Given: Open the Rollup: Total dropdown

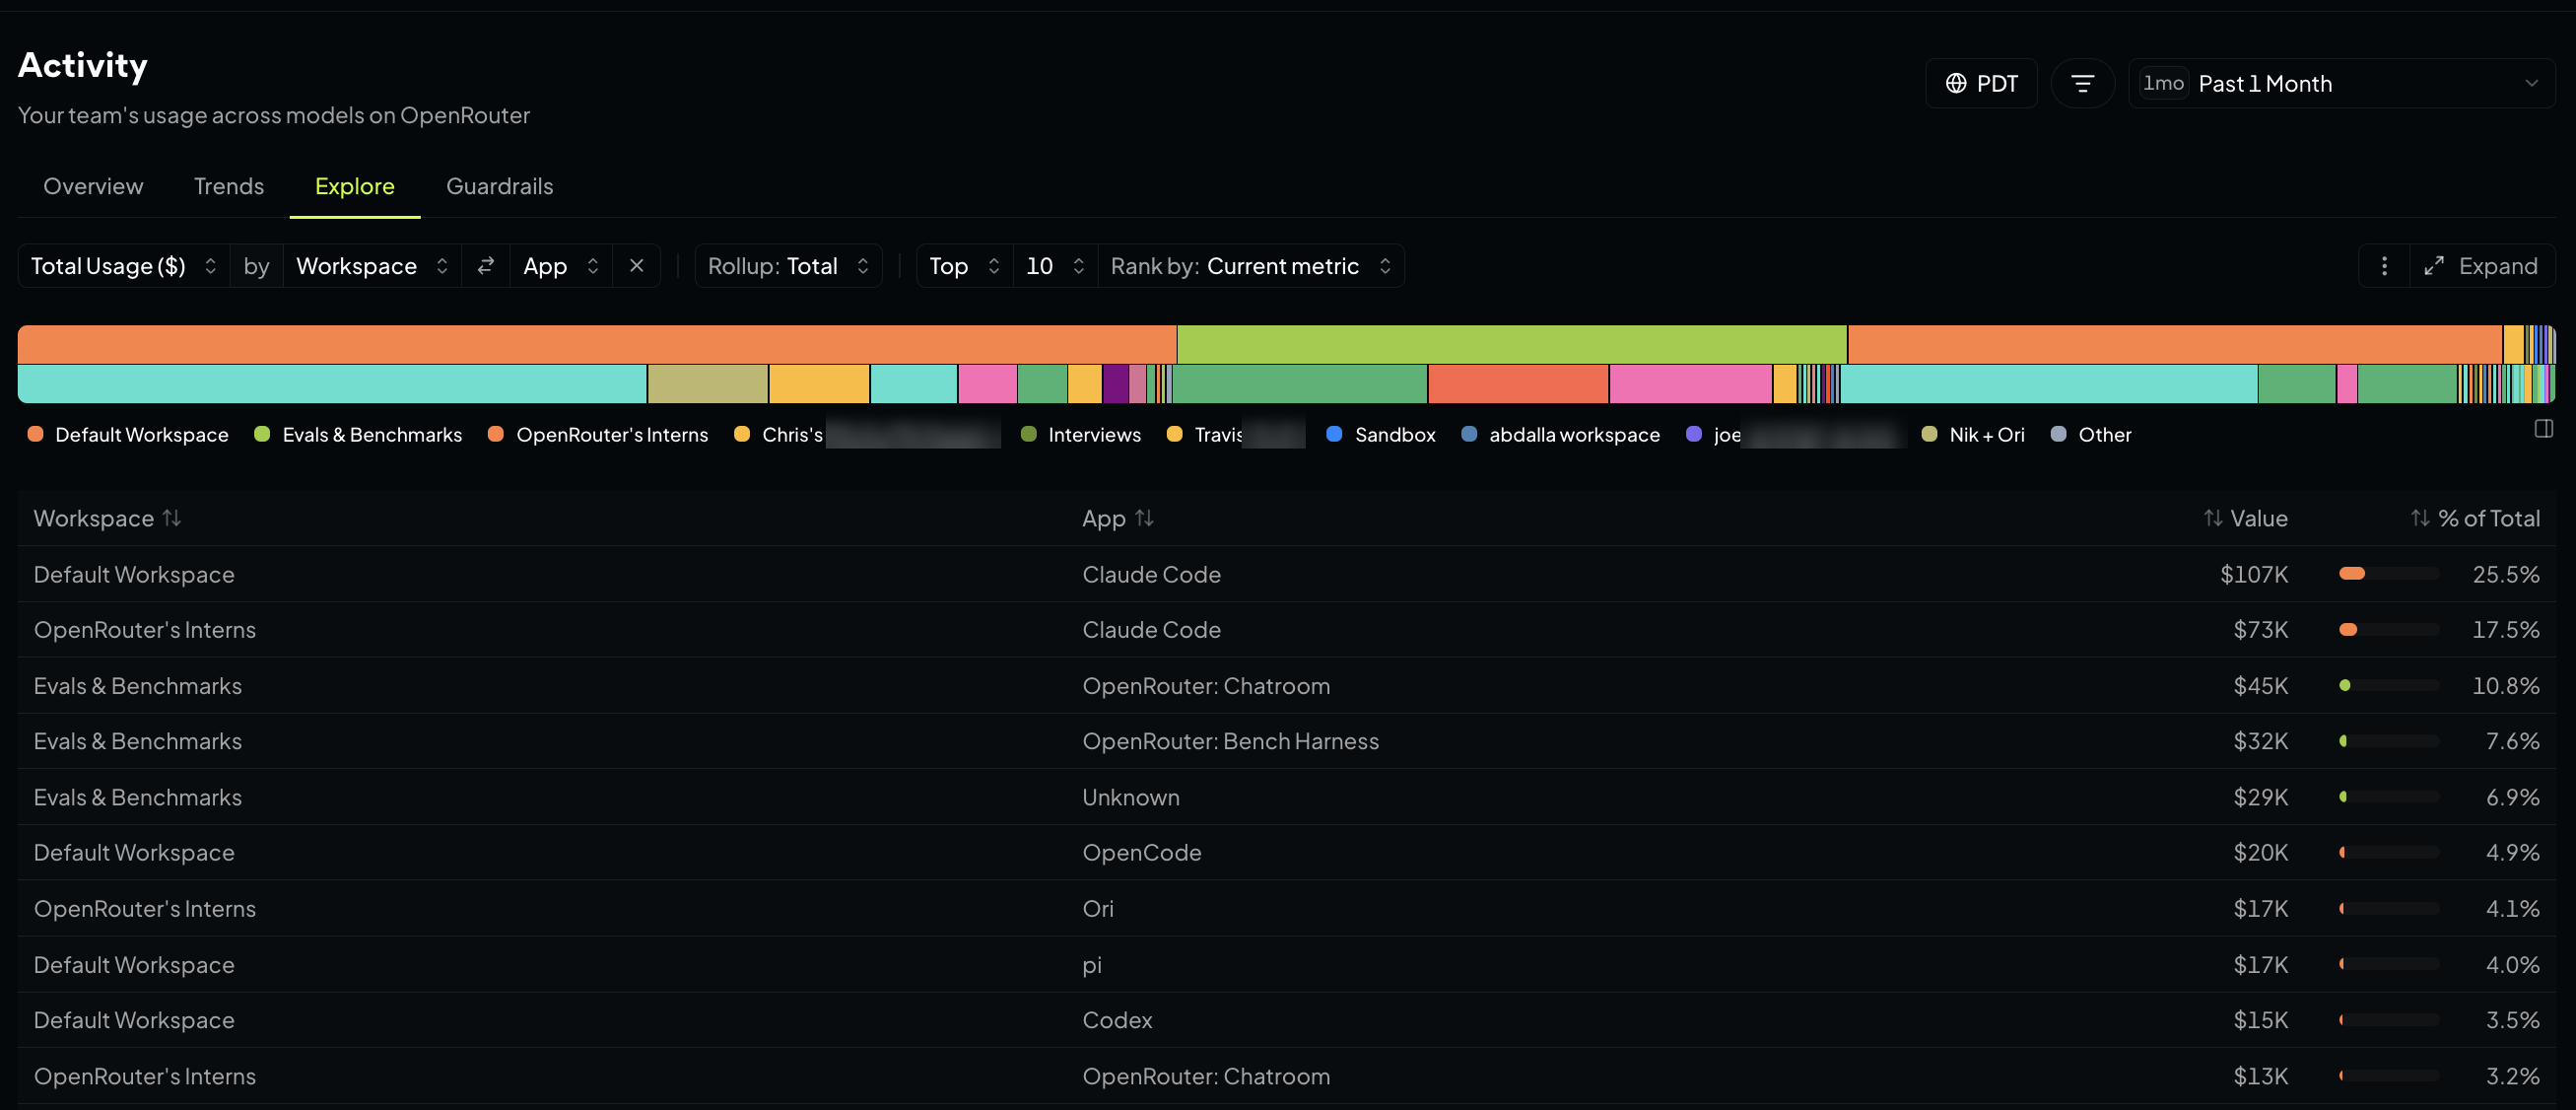Looking at the screenshot, I should [x=788, y=266].
